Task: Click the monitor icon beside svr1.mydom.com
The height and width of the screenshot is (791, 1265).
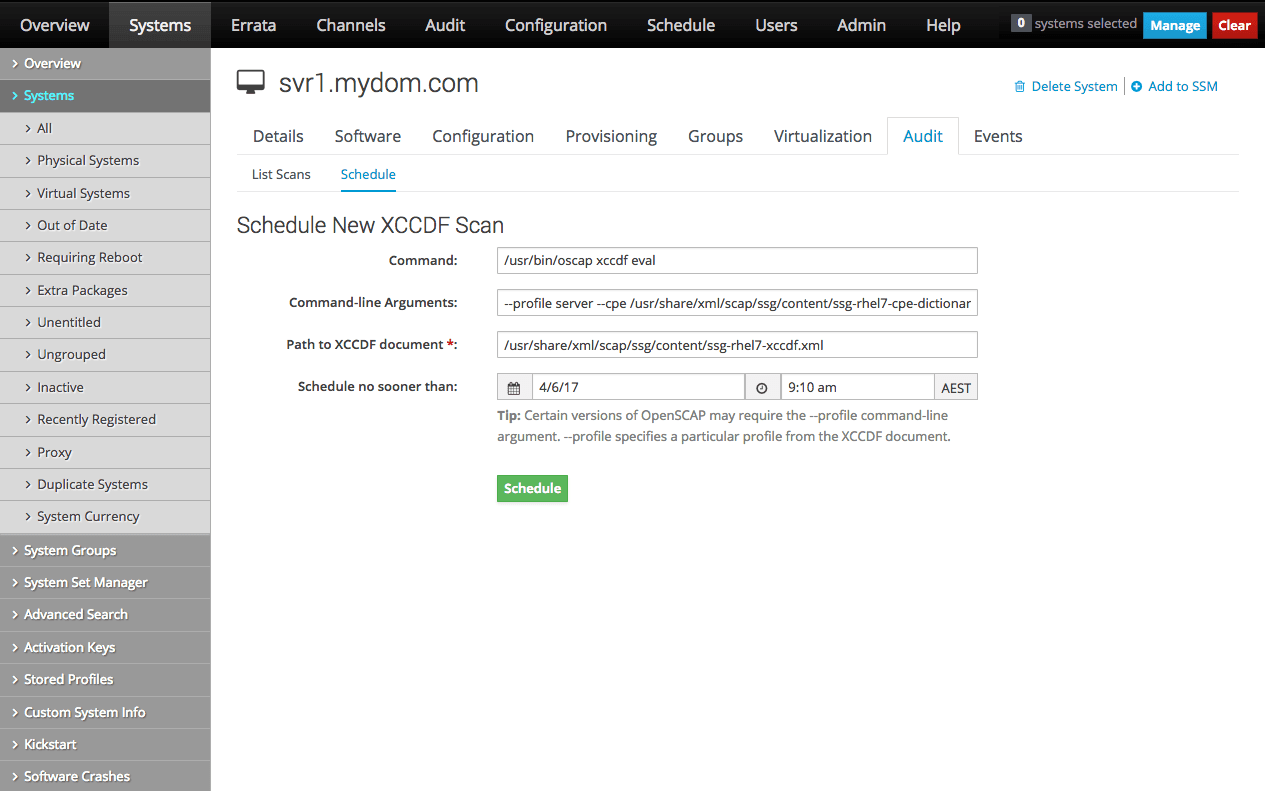Action: point(251,83)
